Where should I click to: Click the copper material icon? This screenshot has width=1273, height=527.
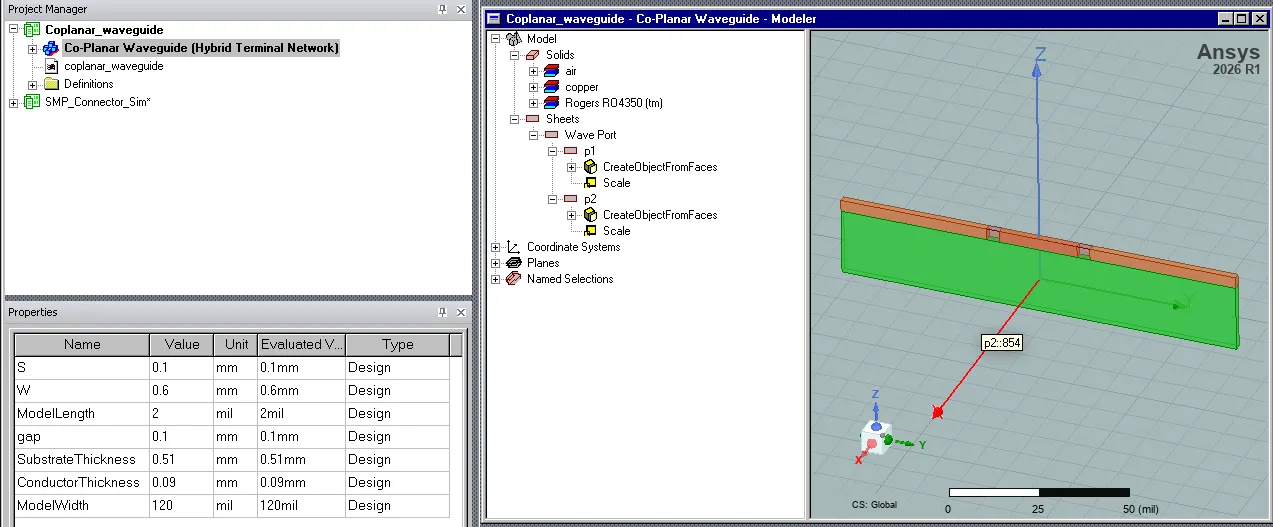(552, 87)
